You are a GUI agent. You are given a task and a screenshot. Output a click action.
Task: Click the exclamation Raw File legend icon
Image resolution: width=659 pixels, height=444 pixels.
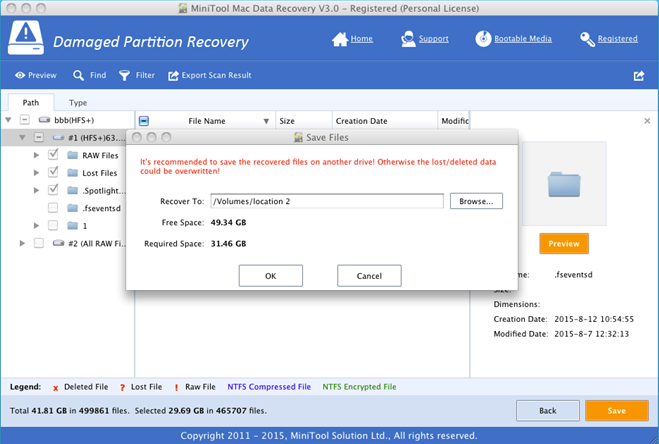coord(176,388)
